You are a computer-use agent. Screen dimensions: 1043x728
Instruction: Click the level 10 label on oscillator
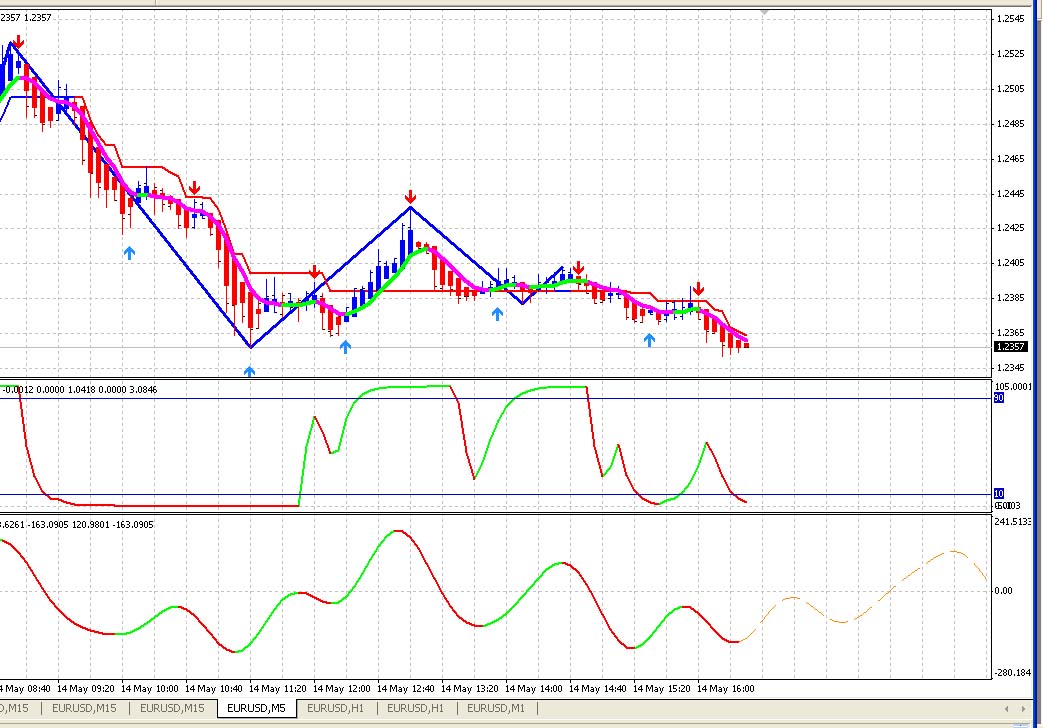998,493
